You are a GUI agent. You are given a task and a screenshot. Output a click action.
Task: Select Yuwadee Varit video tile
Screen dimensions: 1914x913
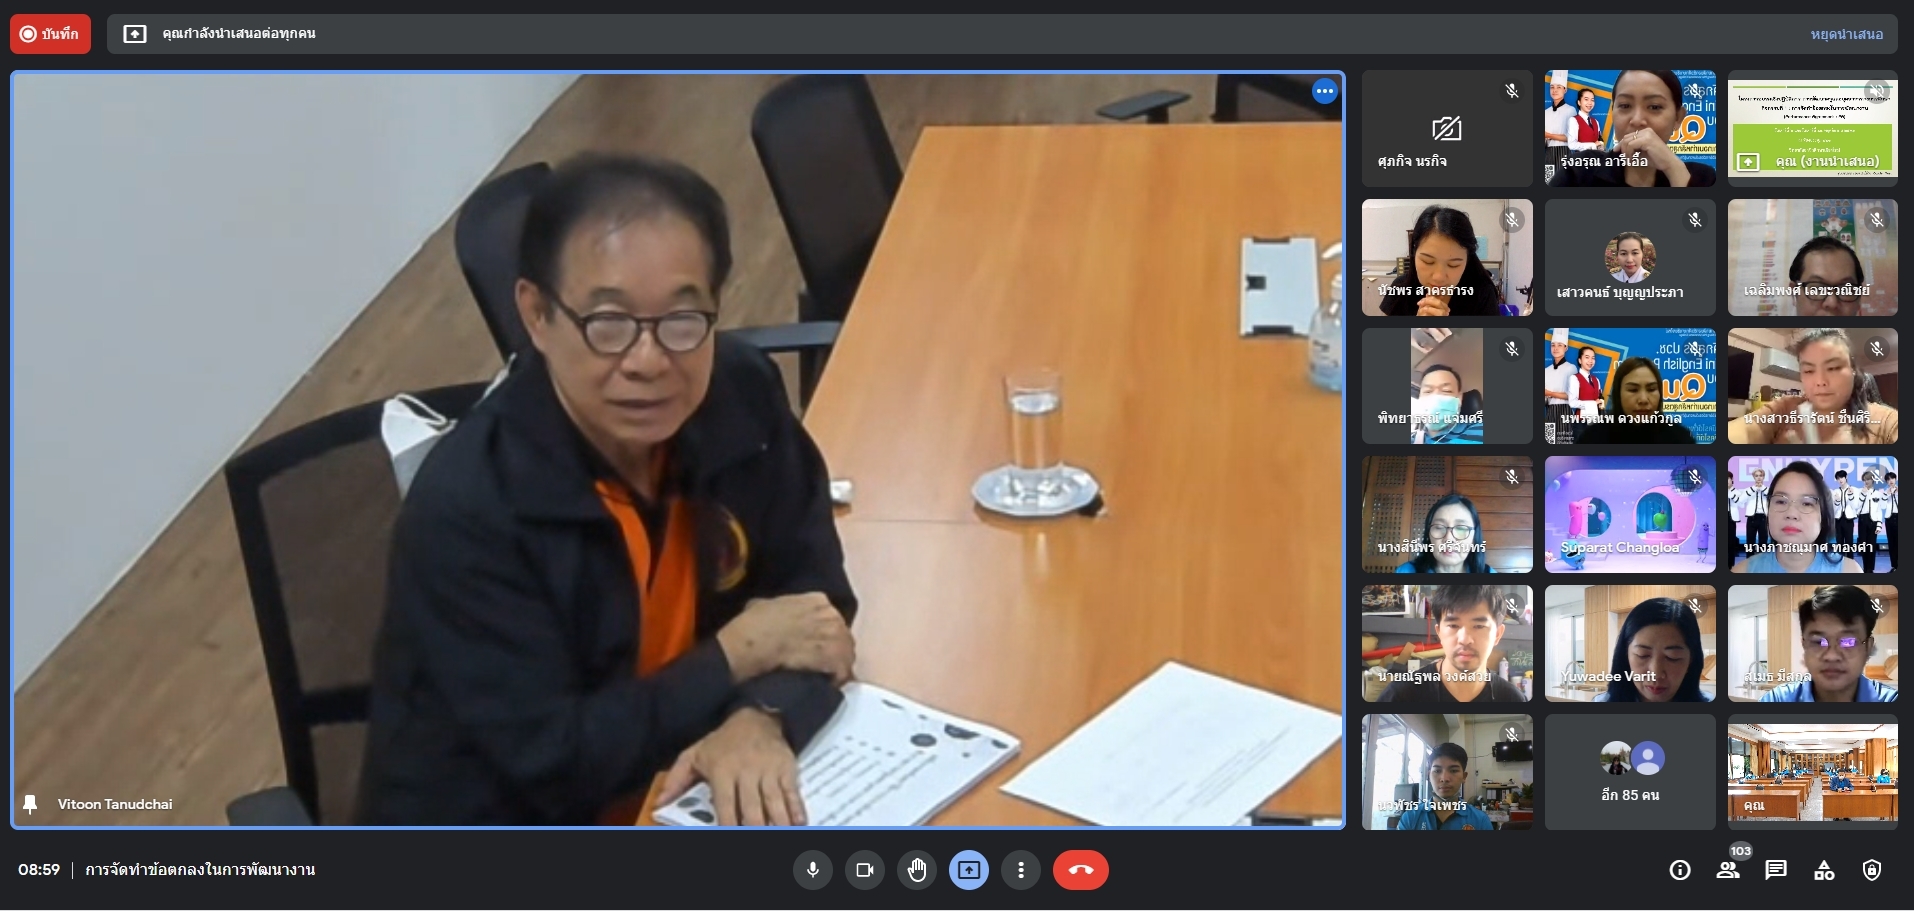(1630, 643)
